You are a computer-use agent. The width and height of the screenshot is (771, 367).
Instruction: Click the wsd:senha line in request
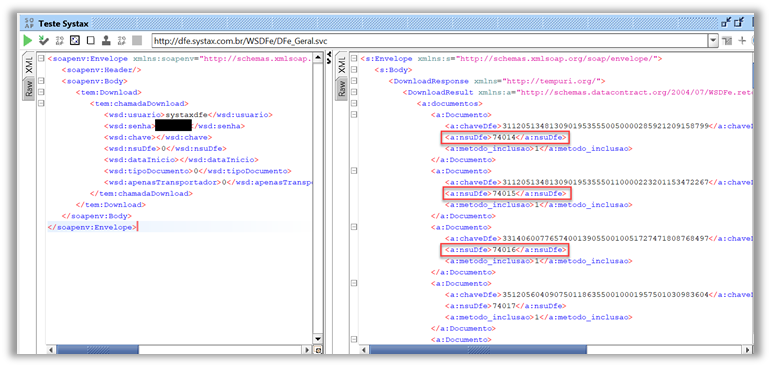174,126
